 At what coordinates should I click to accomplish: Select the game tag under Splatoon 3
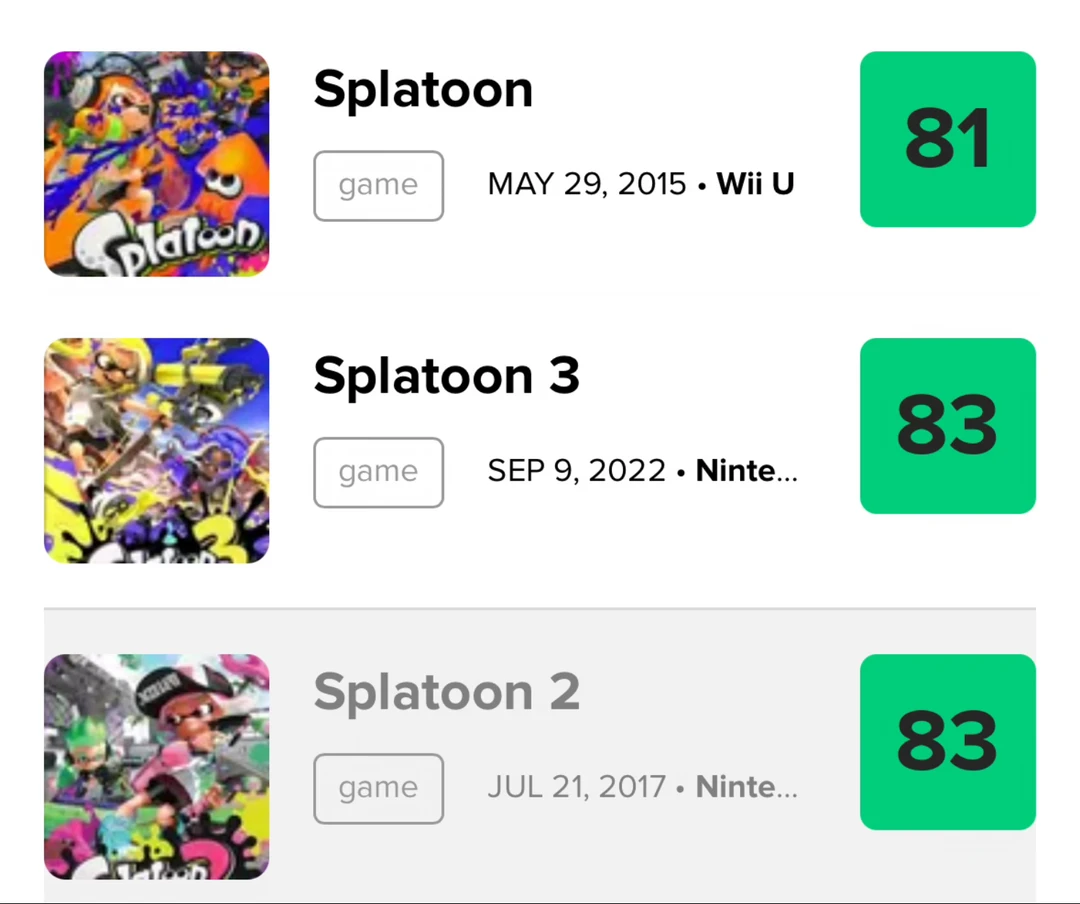[x=378, y=473]
